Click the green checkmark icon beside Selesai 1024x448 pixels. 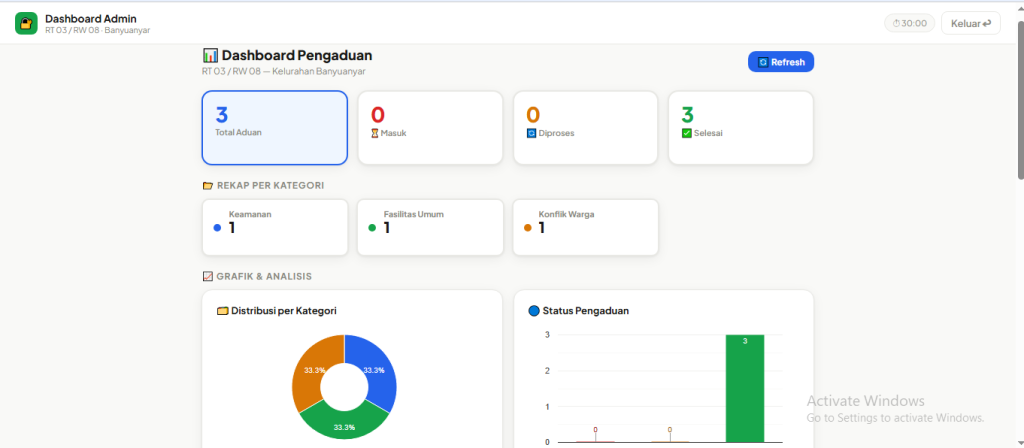pos(686,133)
